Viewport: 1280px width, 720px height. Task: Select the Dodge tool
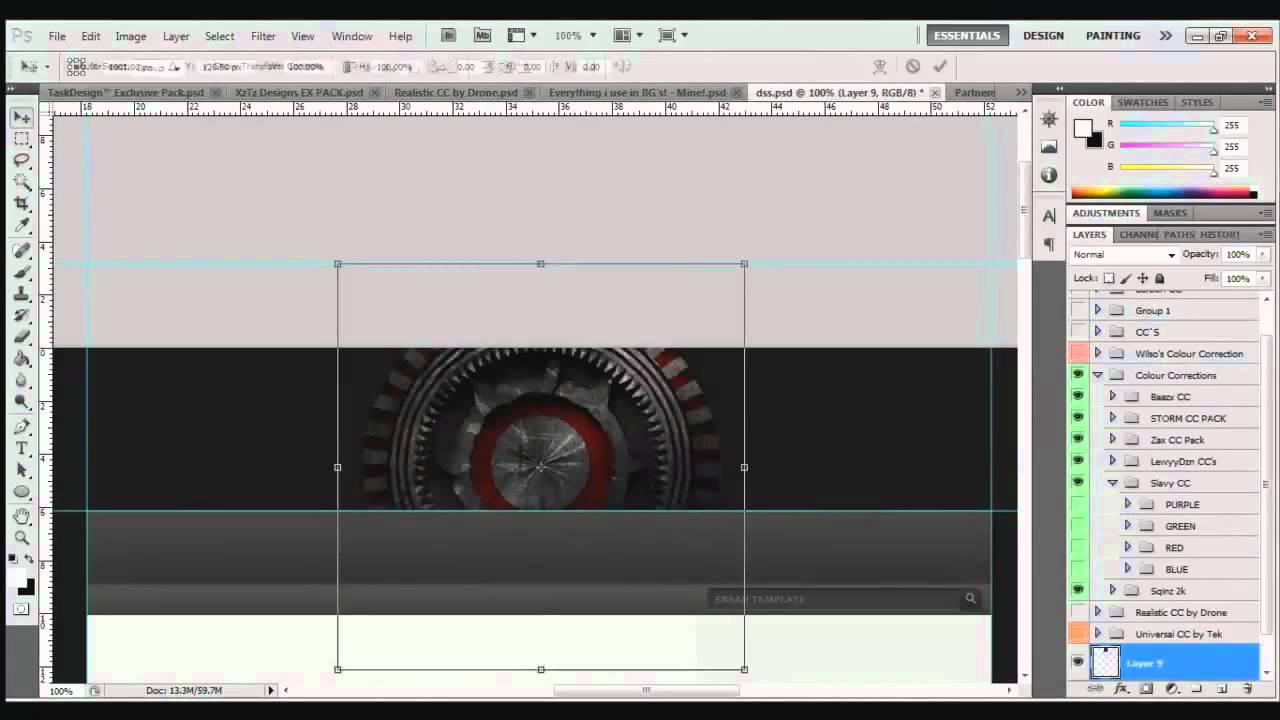22,401
